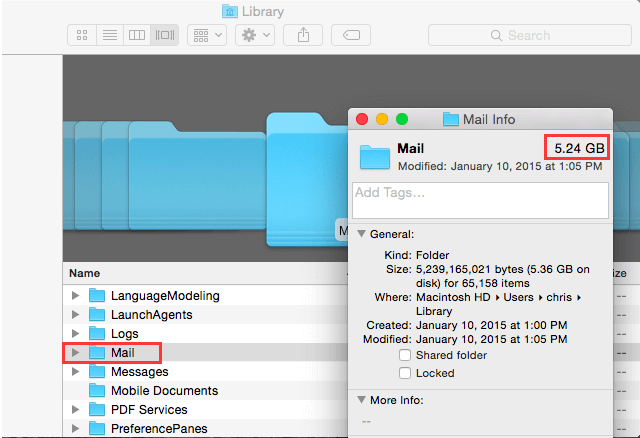Switch Finder to icon view
640x438 pixels.
click(82, 35)
